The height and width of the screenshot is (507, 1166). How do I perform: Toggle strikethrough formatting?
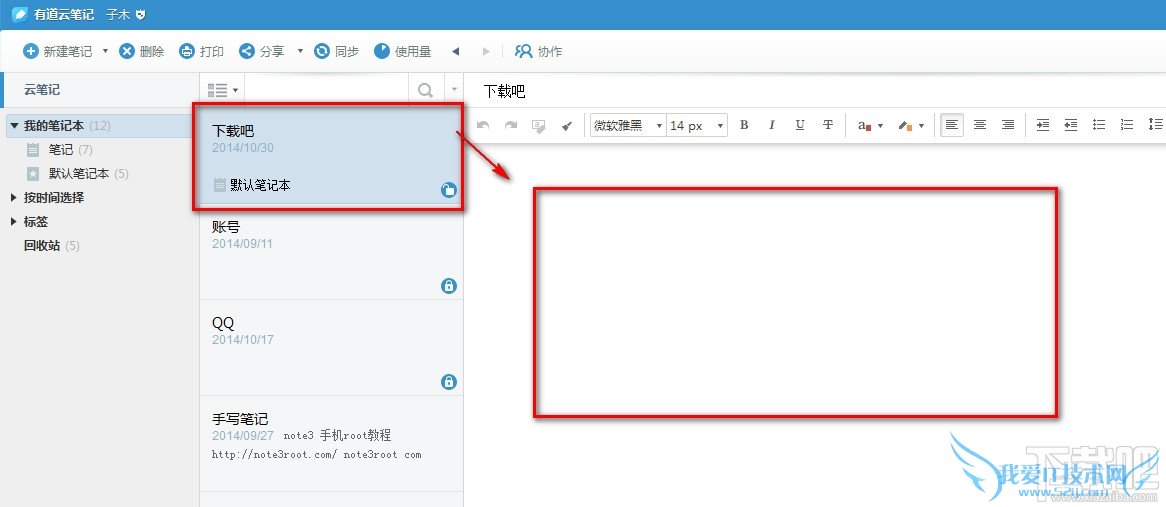828,125
